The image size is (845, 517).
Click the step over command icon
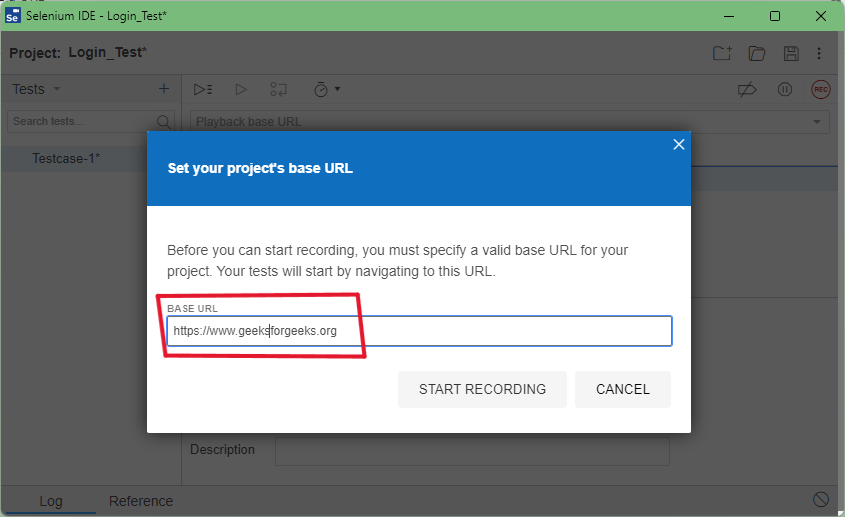278,89
